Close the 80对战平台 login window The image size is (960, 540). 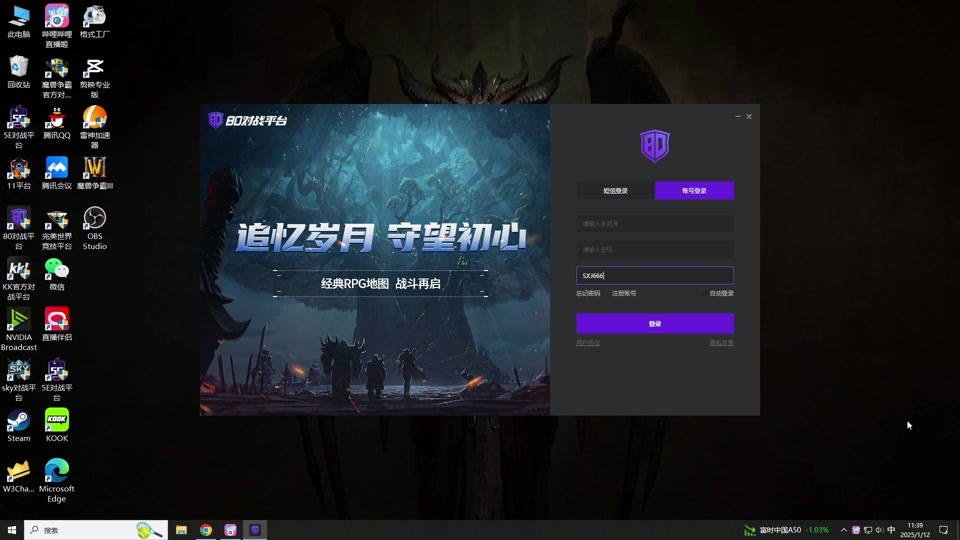pos(749,116)
